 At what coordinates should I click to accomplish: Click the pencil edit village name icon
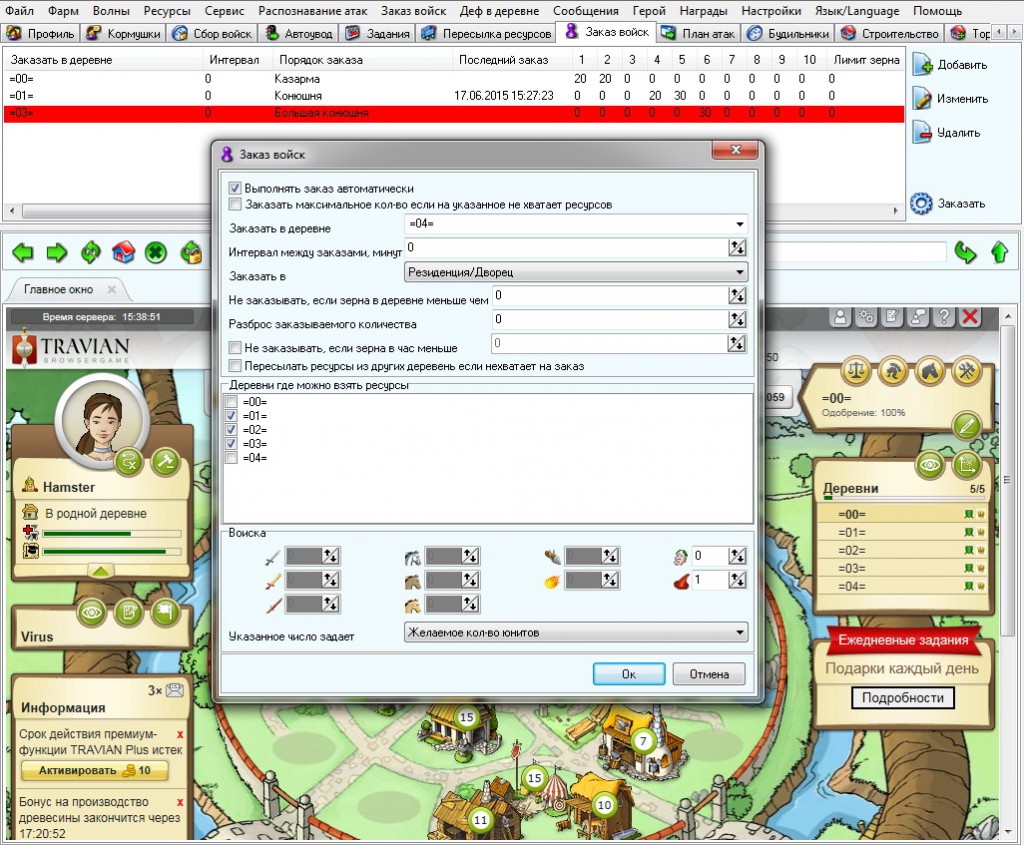(x=967, y=426)
